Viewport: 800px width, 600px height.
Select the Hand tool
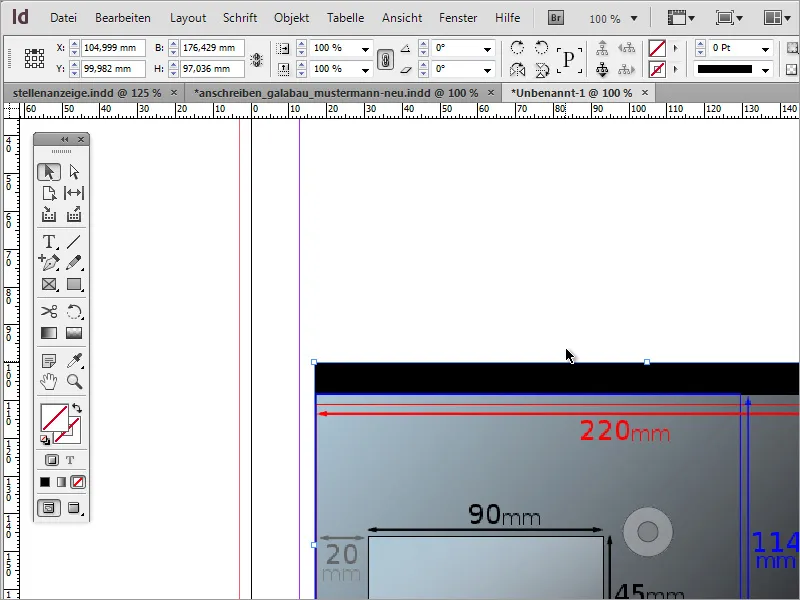click(49, 382)
